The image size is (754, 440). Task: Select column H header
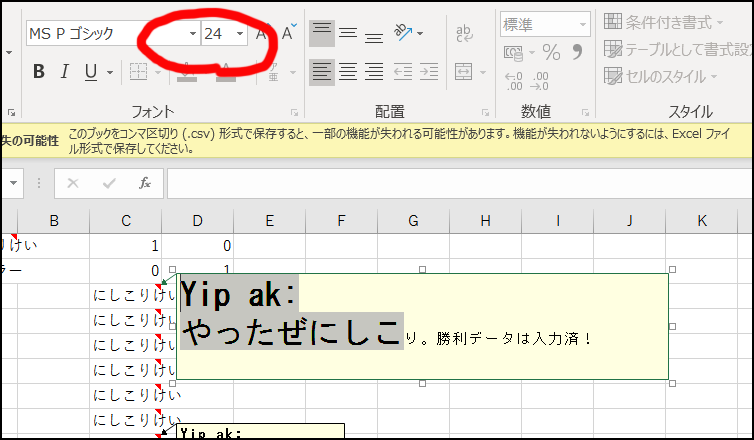click(485, 221)
